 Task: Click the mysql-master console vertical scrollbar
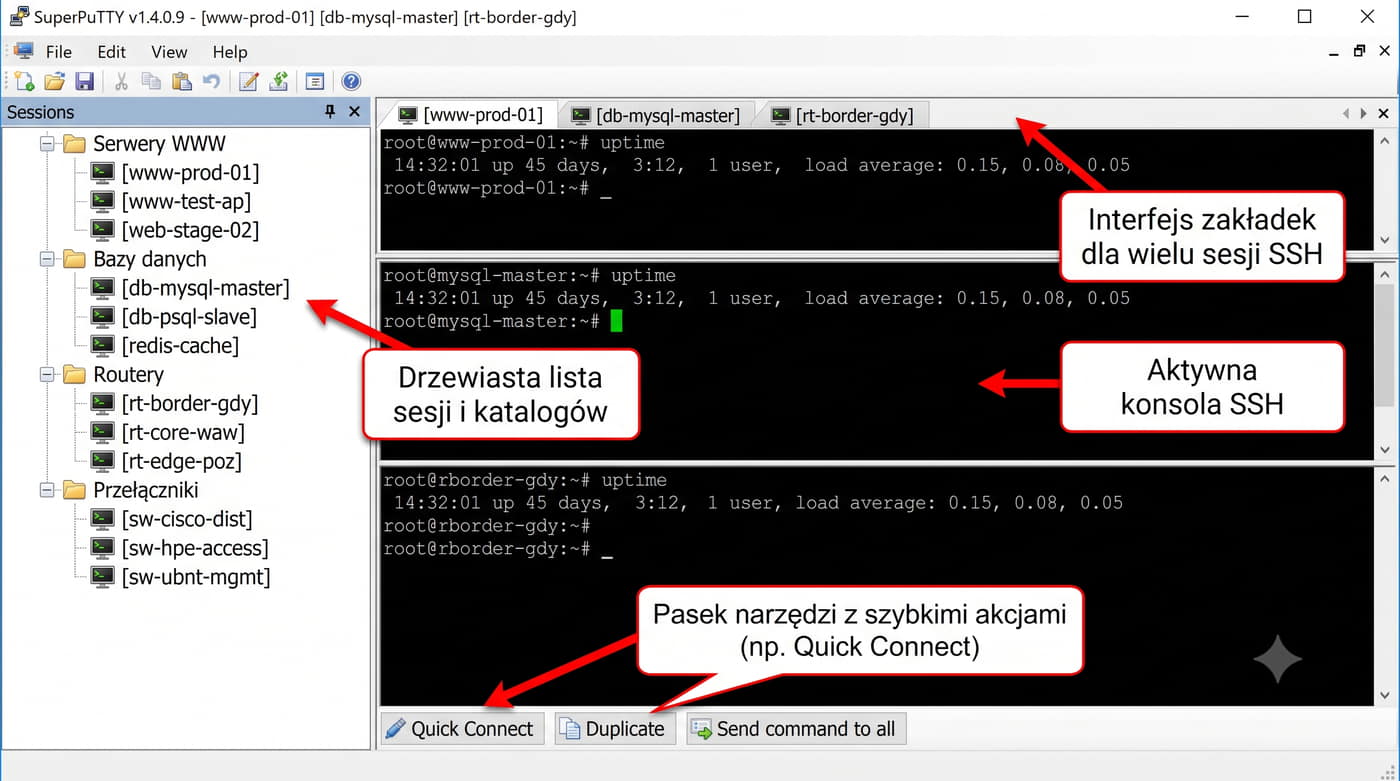(1384, 360)
